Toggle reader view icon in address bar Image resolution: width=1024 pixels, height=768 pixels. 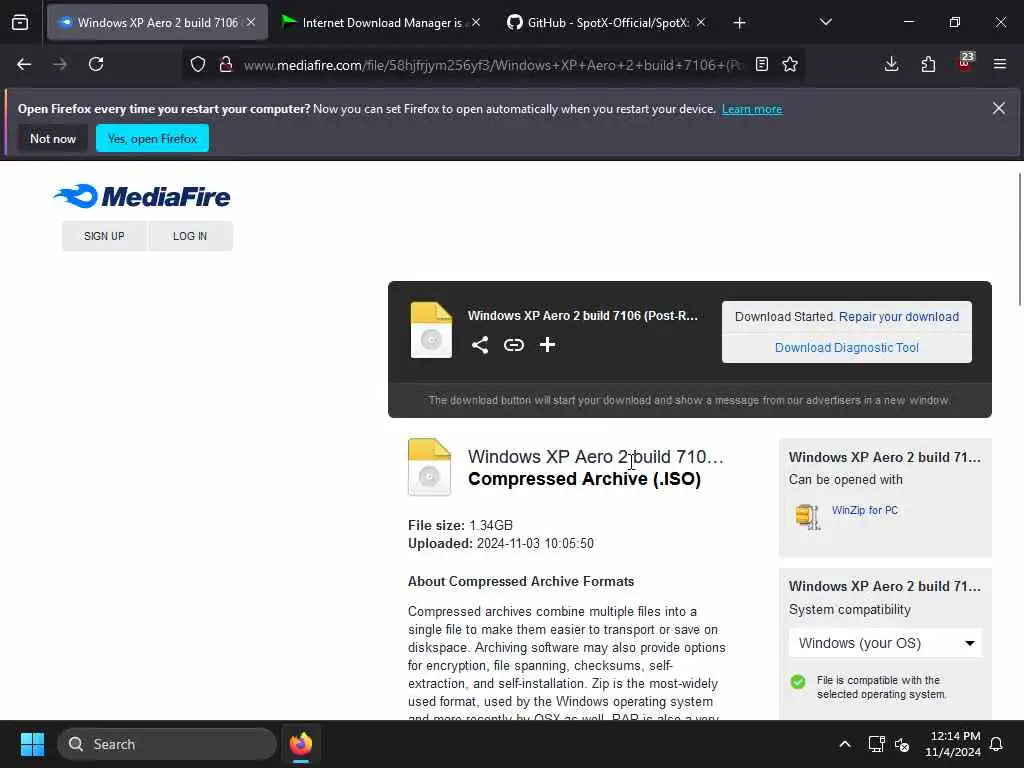point(761,64)
